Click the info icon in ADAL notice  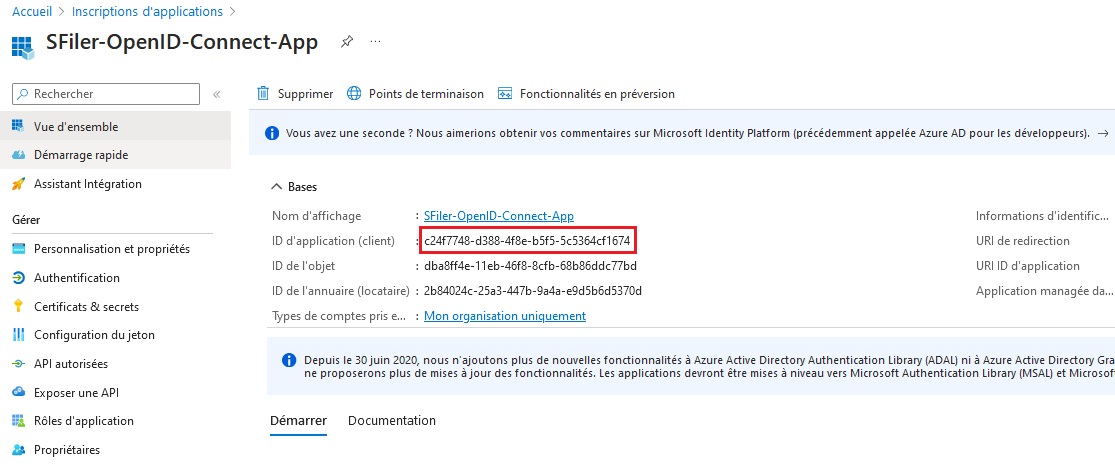click(289, 360)
